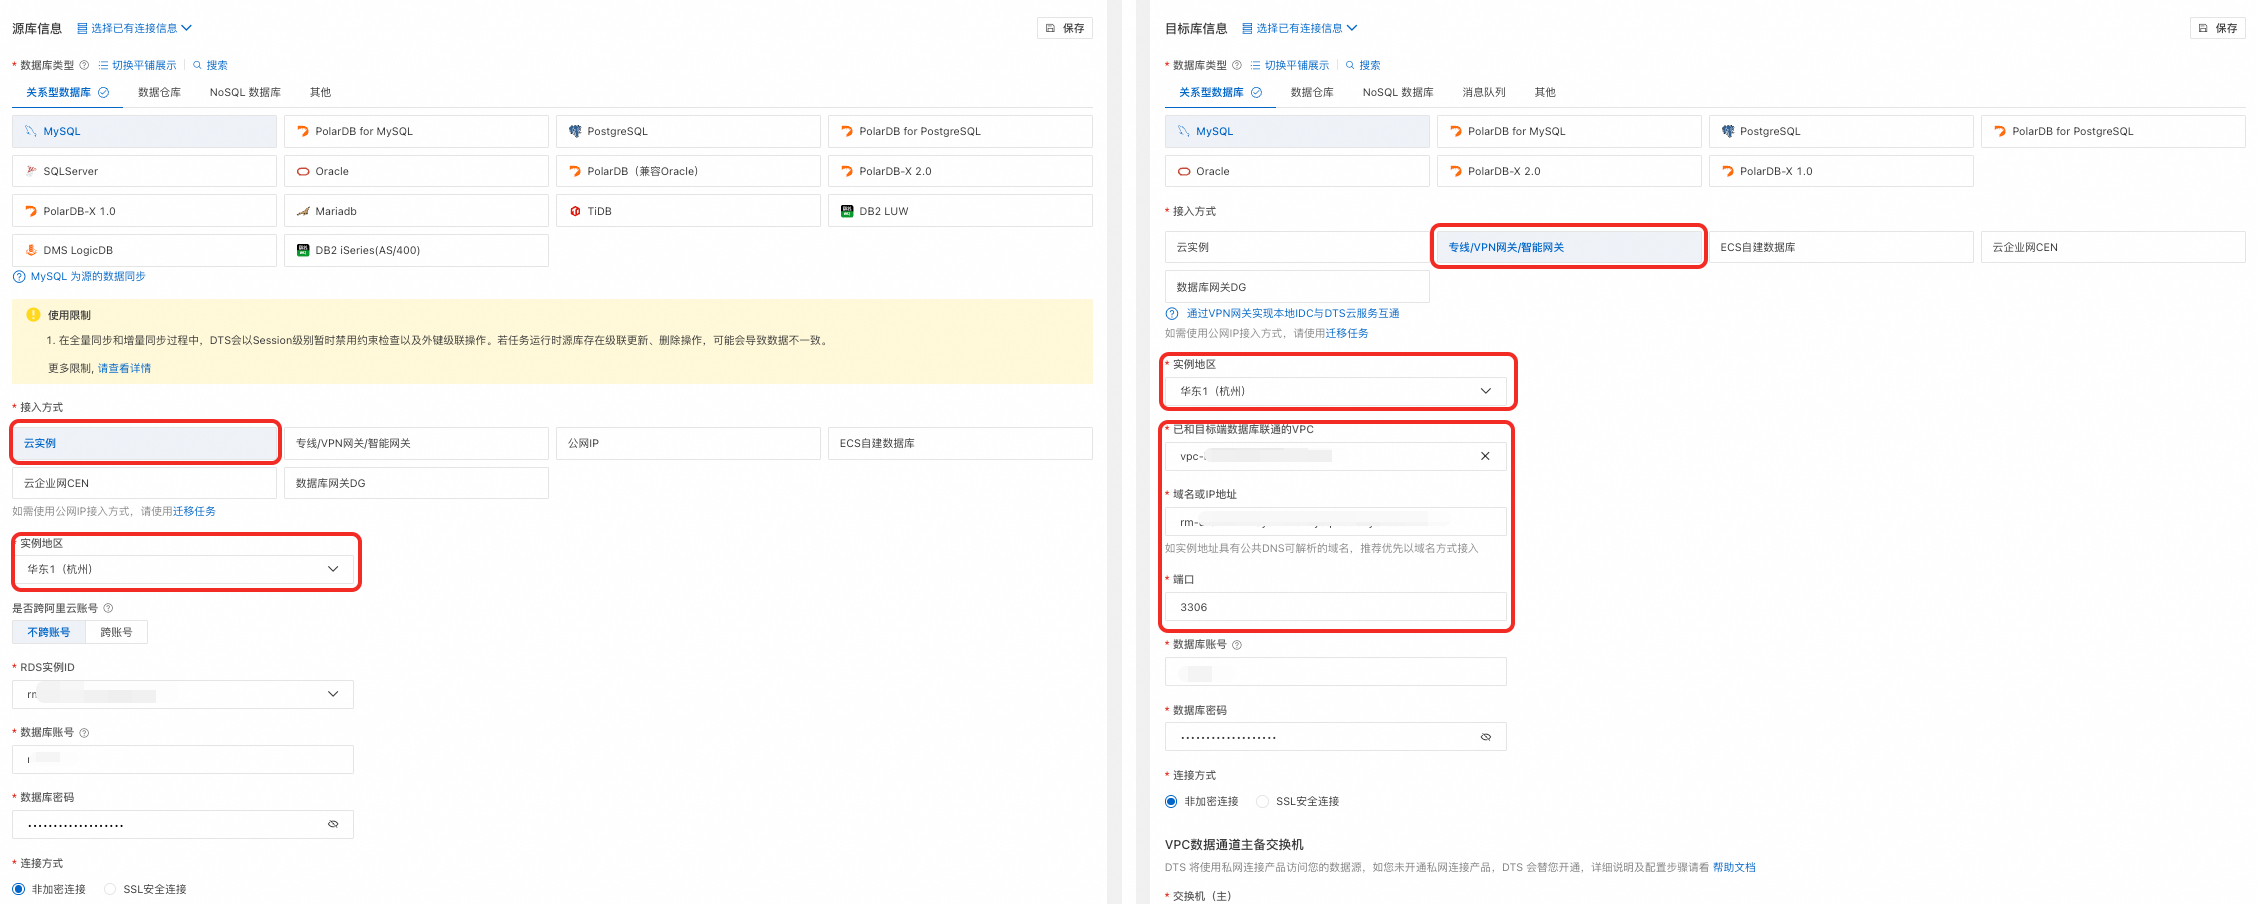Select 公网IP as the source access method
Viewport: 2257px width, 904px height.
tap(688, 443)
